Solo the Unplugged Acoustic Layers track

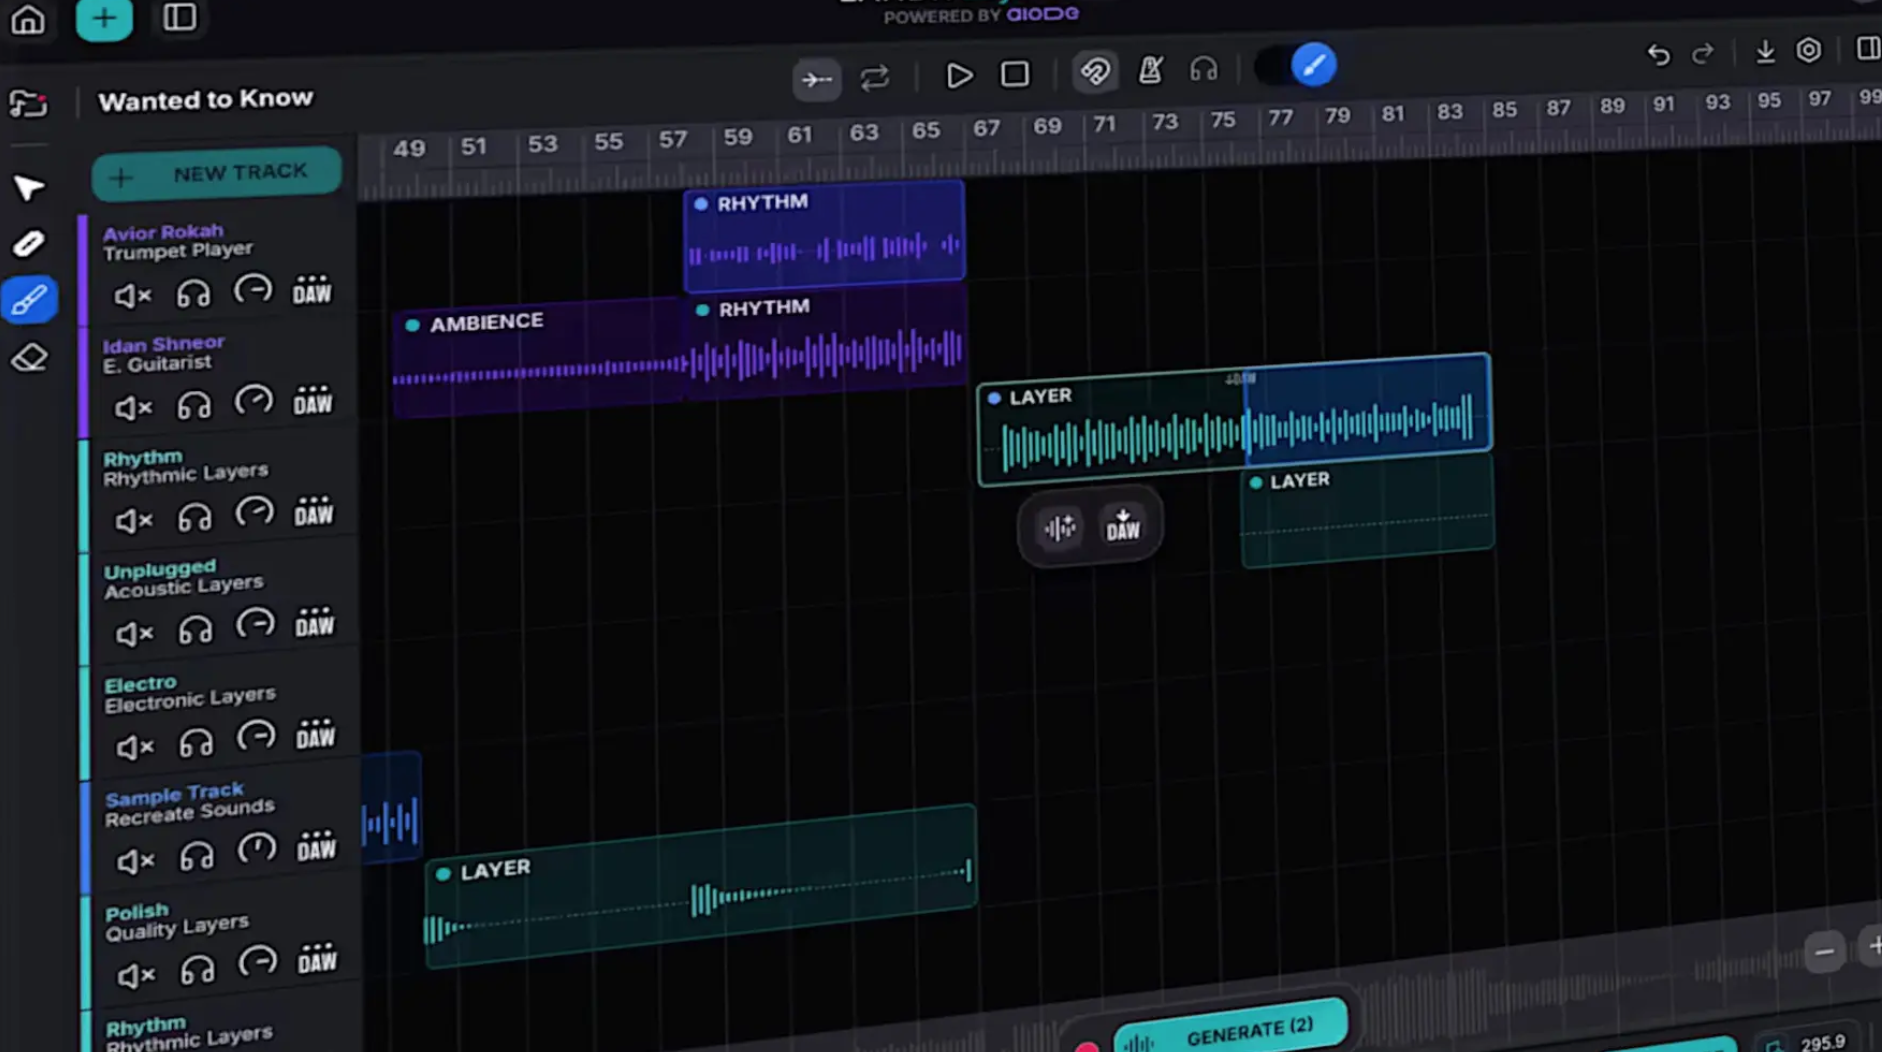coord(196,630)
